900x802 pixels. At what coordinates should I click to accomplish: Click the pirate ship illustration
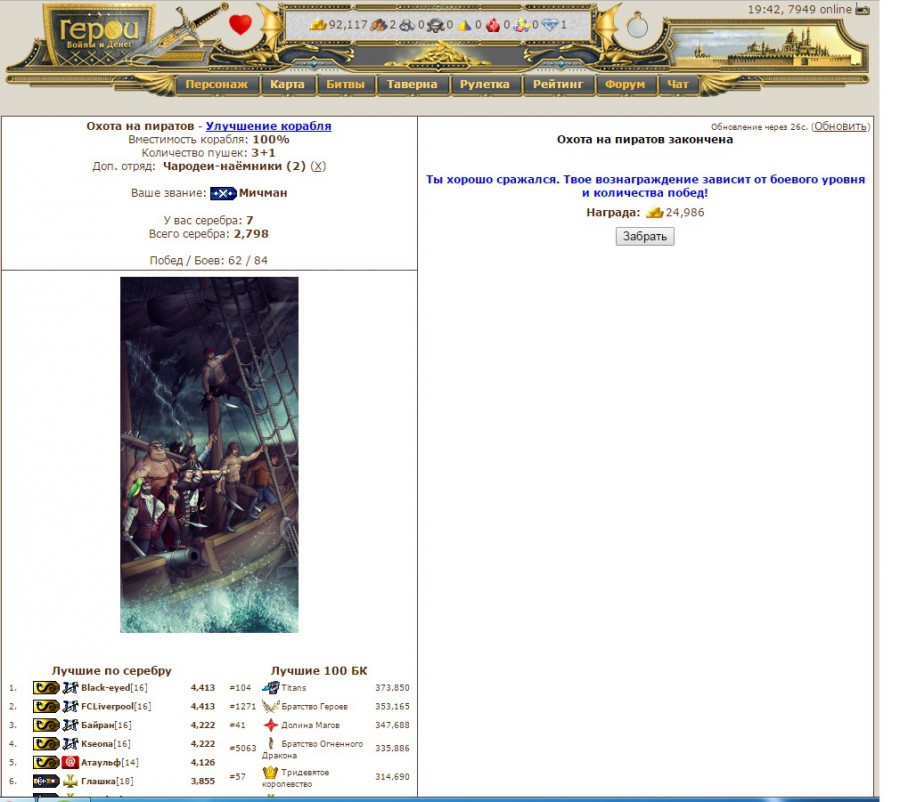pyautogui.click(x=209, y=455)
